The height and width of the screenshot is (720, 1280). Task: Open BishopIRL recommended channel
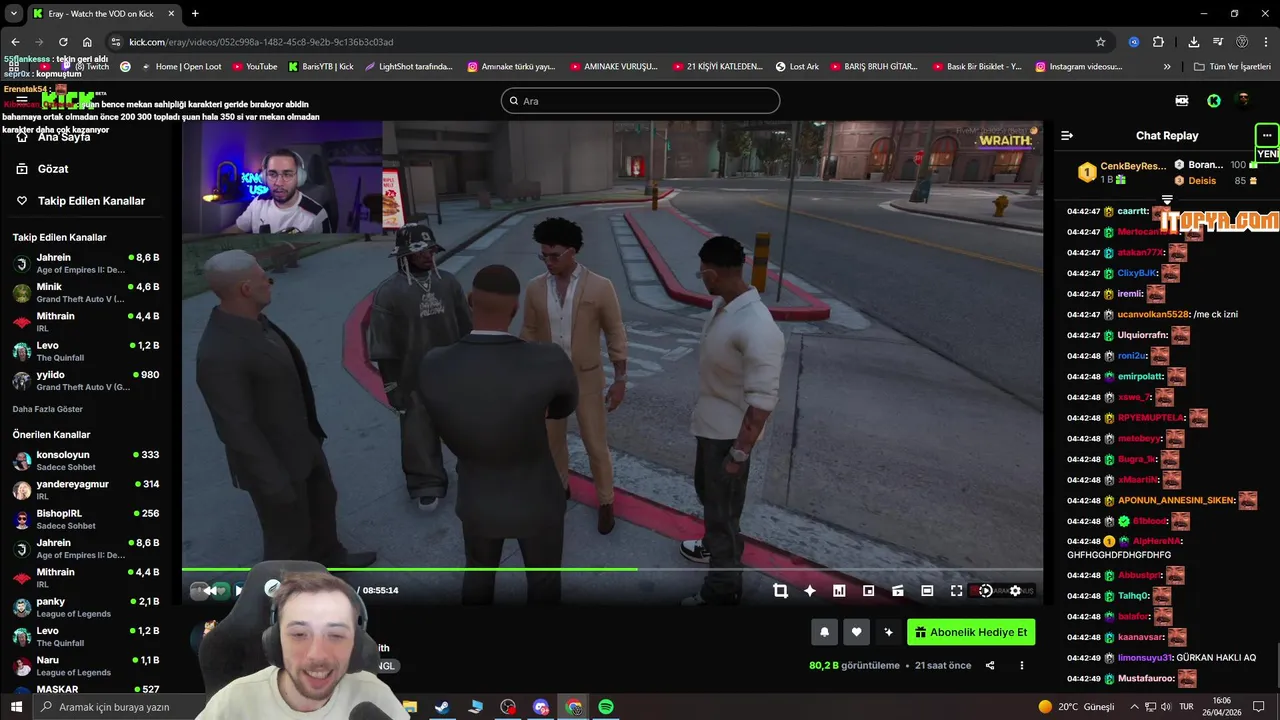[85, 519]
